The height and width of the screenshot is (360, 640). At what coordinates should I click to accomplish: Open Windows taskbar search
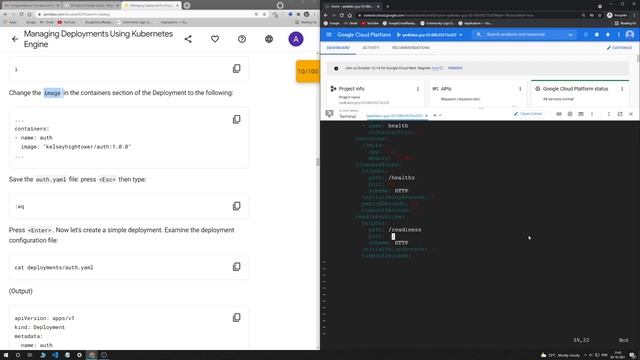tap(18, 355)
